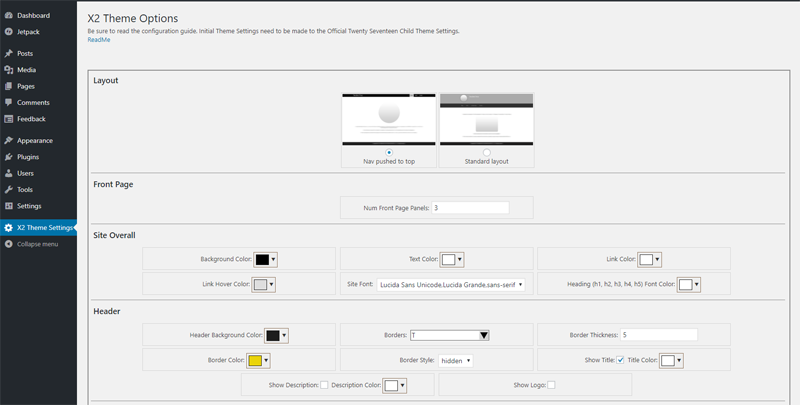800x405 pixels.
Task: Click the gray Link Hover Color swatch
Action: [x=260, y=284]
